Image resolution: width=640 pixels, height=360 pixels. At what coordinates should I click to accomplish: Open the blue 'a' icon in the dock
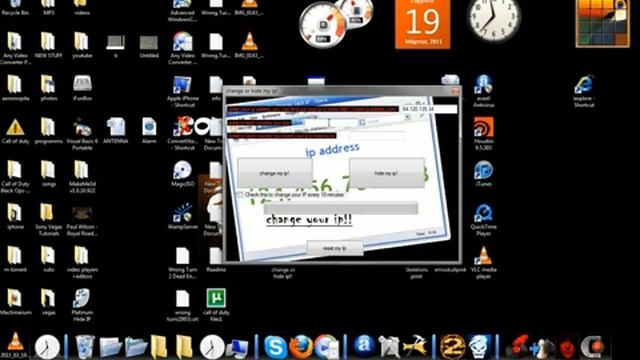pyautogui.click(x=364, y=346)
